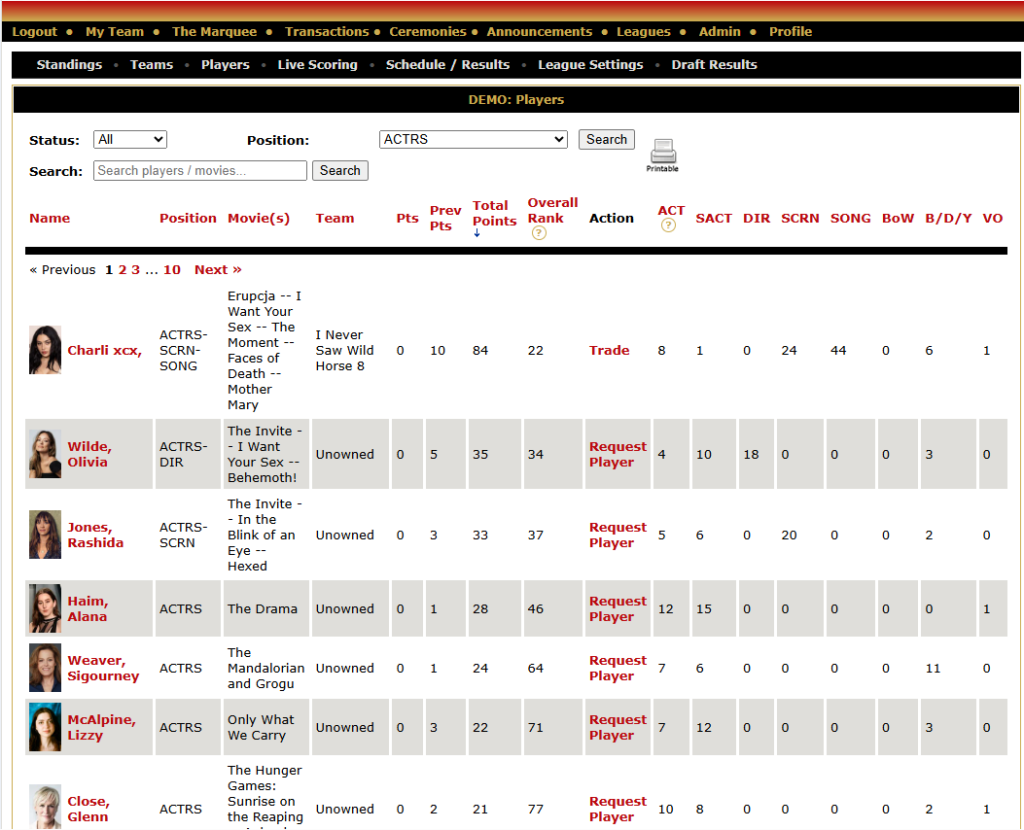The image size is (1024, 830).
Task: Request Player for Sigourney Weaver
Action: tap(618, 668)
